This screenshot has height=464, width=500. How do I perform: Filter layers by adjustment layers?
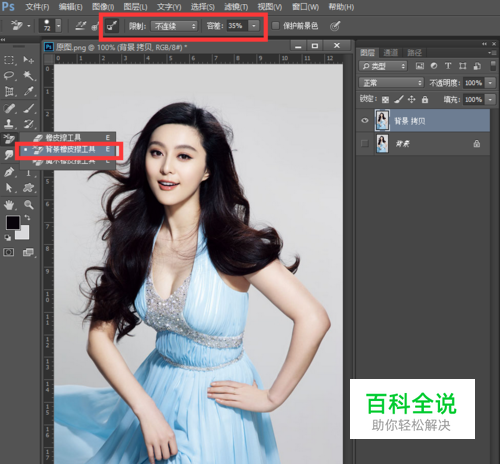pos(434,66)
